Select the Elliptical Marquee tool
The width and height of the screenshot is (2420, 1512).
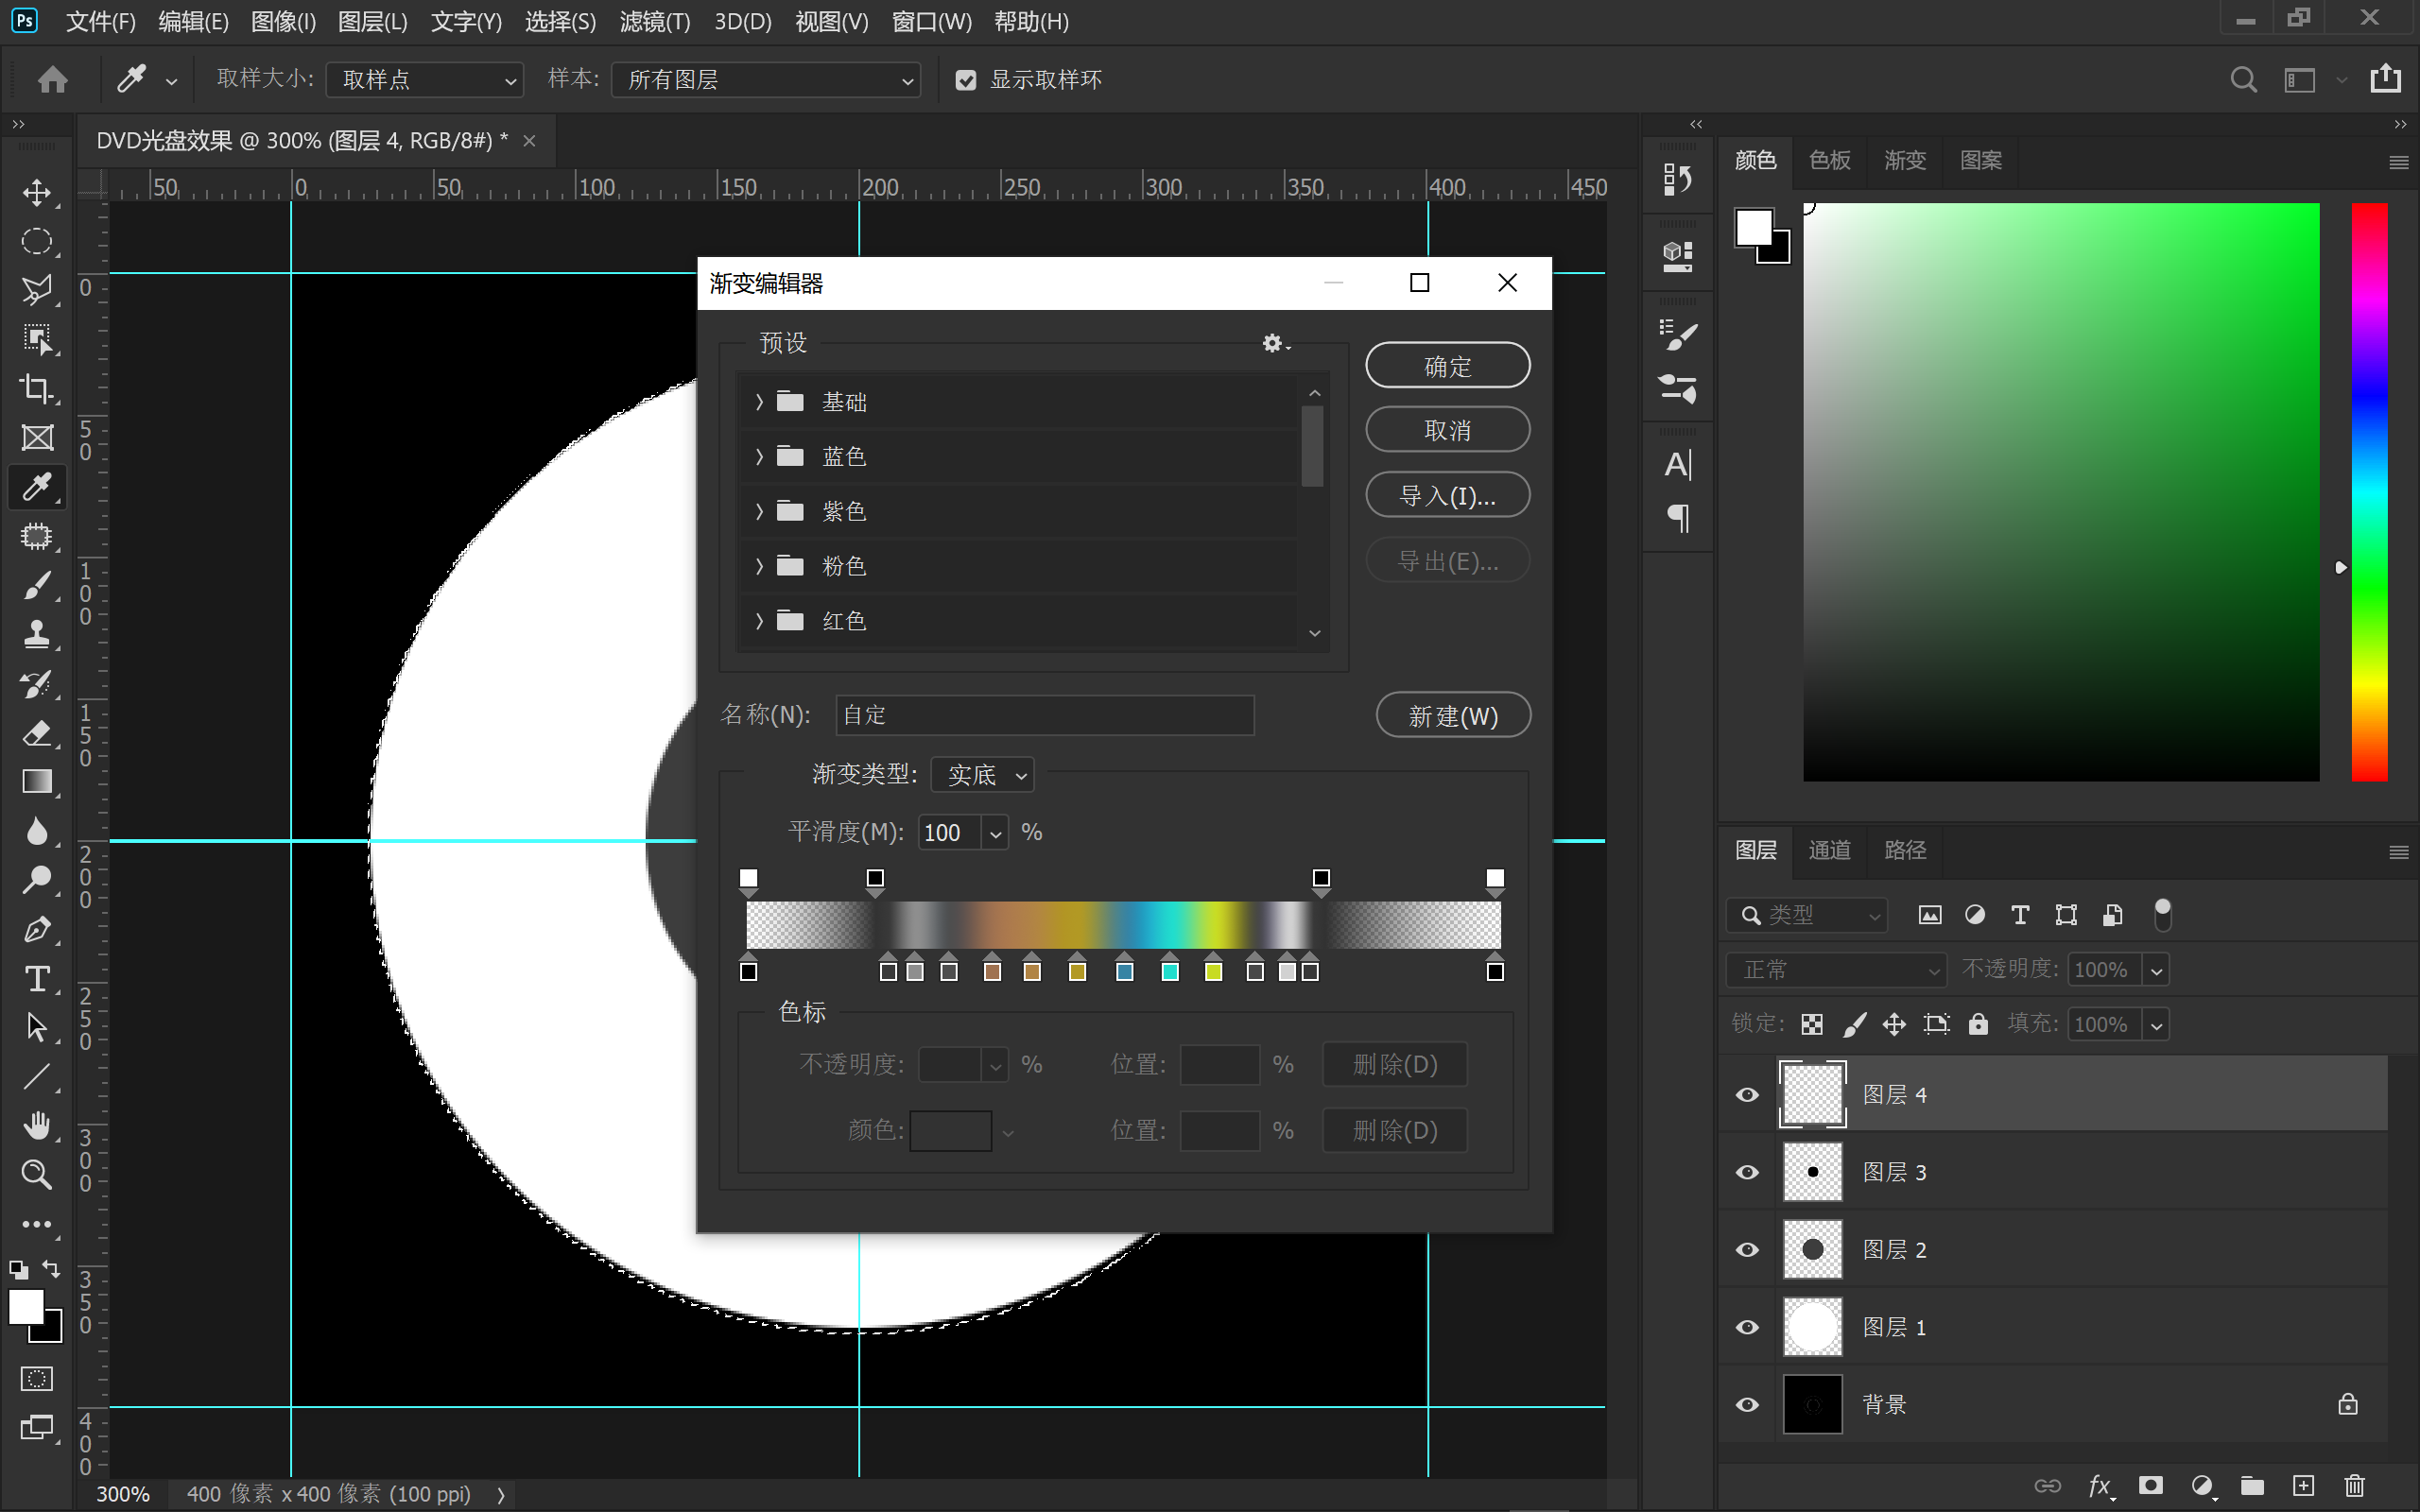pyautogui.click(x=37, y=241)
